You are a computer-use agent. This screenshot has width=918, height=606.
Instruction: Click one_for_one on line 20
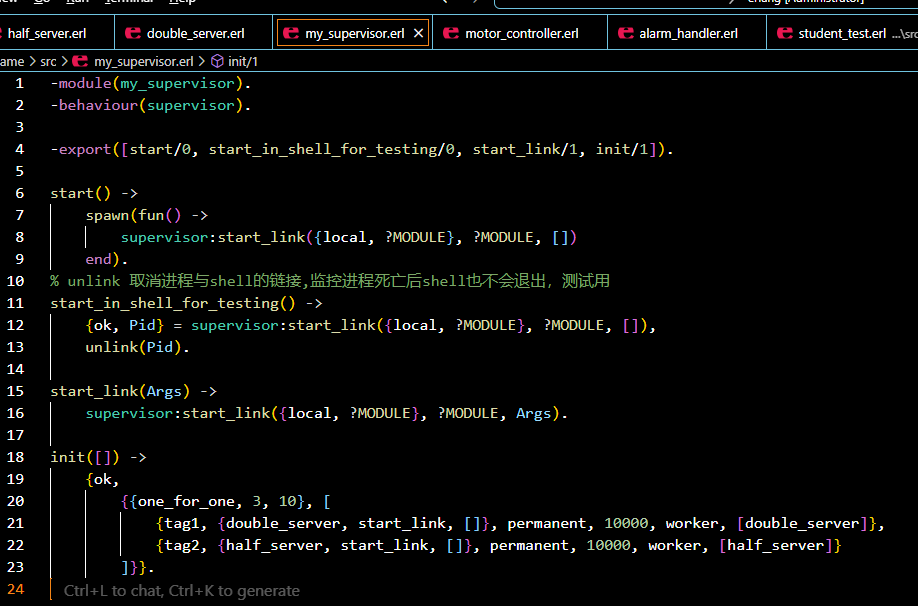(186, 501)
